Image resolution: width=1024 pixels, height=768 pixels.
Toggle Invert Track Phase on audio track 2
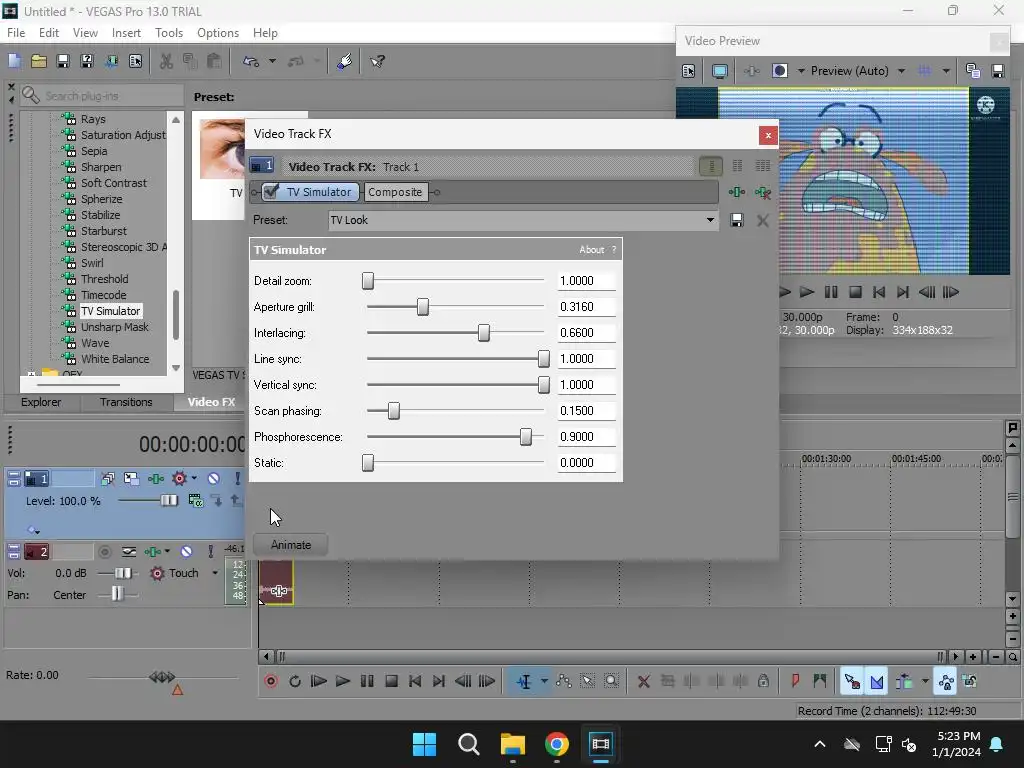coord(129,552)
